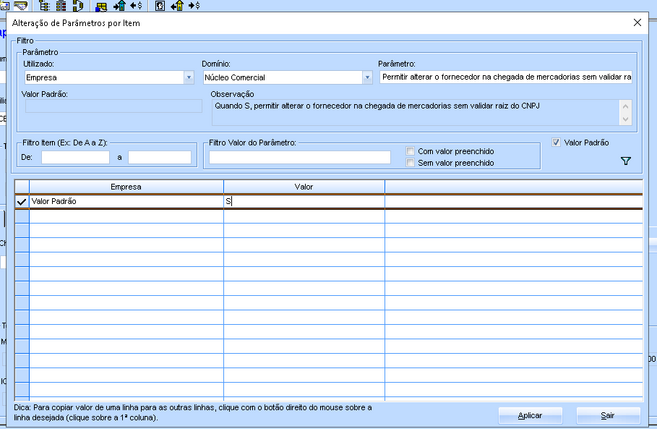Click the Empresa column header
Image resolution: width=657 pixels, height=429 pixels.
(x=125, y=186)
